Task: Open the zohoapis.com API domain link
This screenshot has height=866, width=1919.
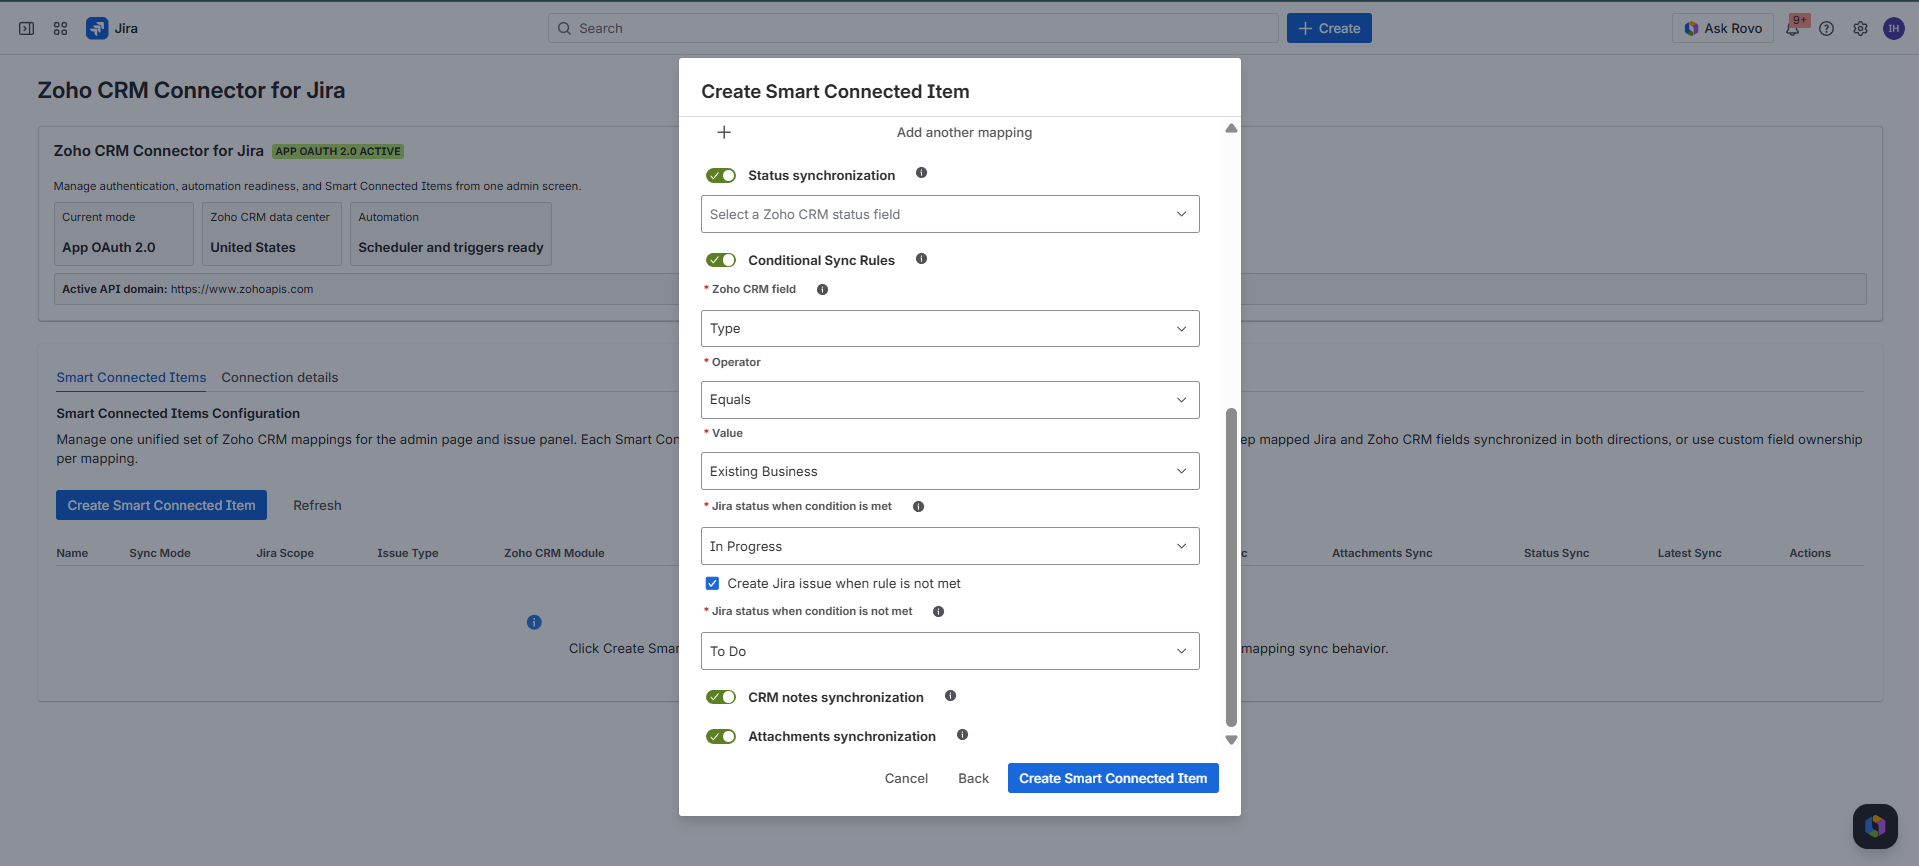Action: (x=242, y=289)
